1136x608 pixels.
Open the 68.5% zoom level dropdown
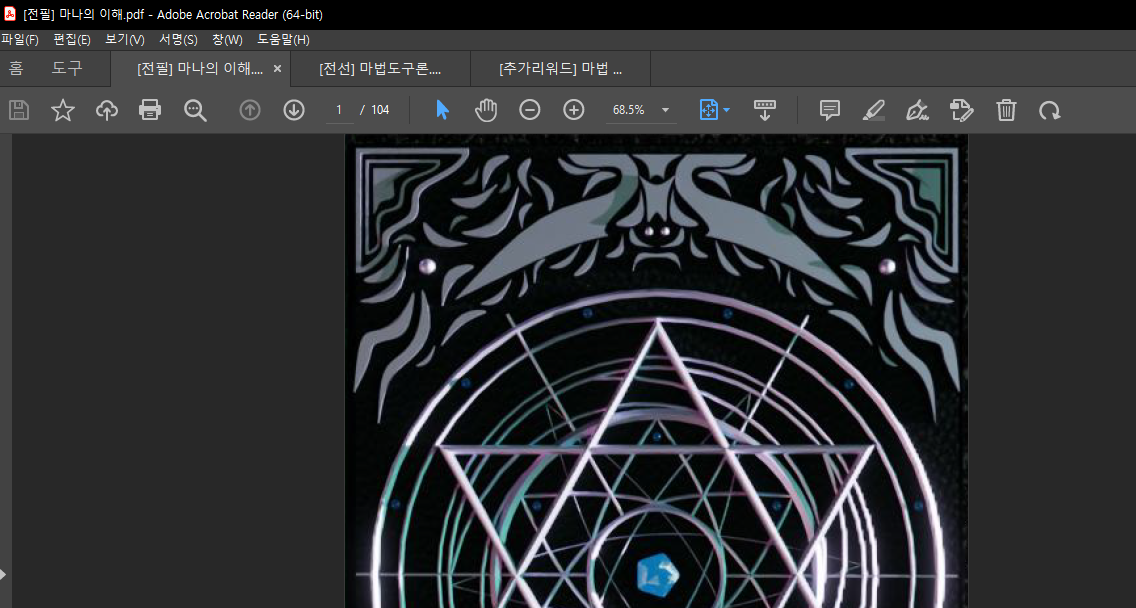coord(665,110)
